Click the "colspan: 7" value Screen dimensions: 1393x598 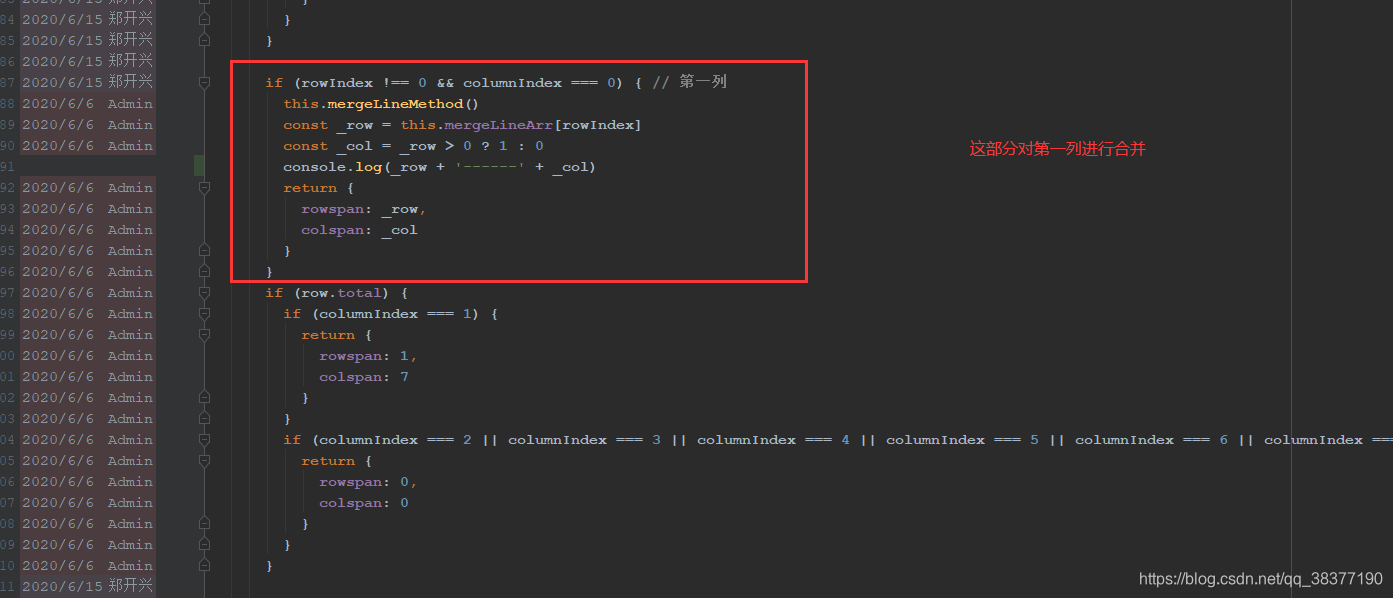[404, 376]
